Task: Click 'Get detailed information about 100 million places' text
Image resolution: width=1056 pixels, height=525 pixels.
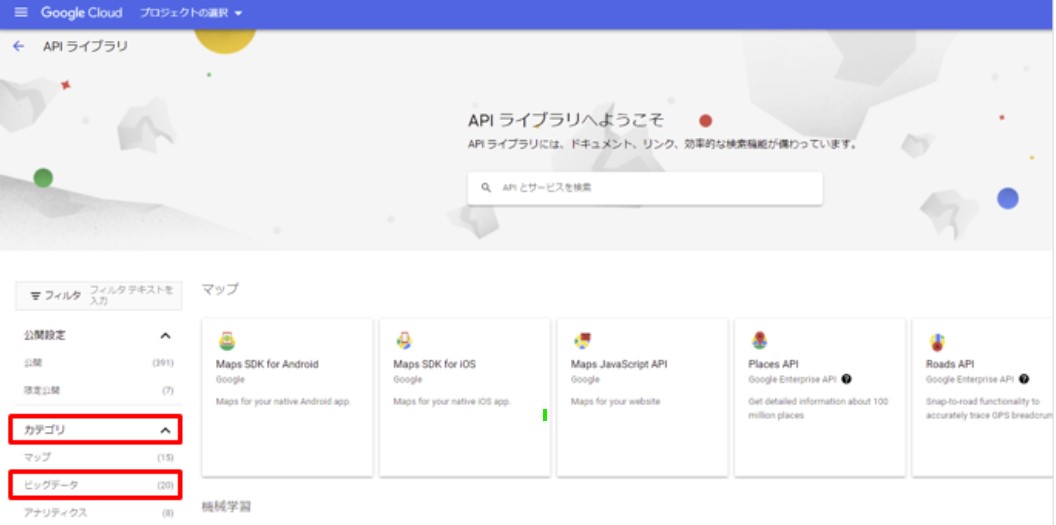Action: pyautogui.click(x=818, y=409)
